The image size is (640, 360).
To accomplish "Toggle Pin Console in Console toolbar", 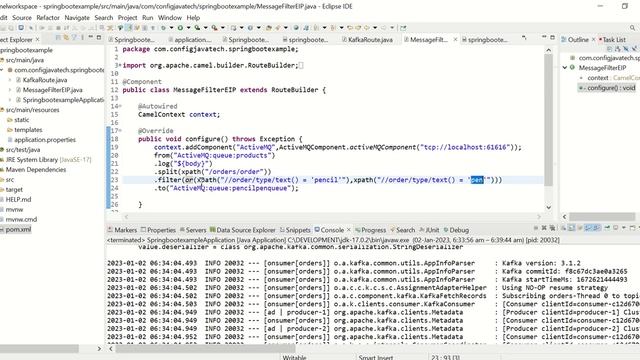I will (x=607, y=228).
